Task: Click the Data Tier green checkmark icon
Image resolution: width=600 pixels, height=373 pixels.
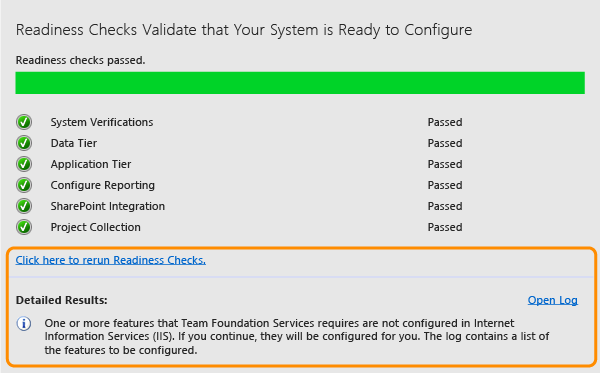Action: [x=24, y=143]
